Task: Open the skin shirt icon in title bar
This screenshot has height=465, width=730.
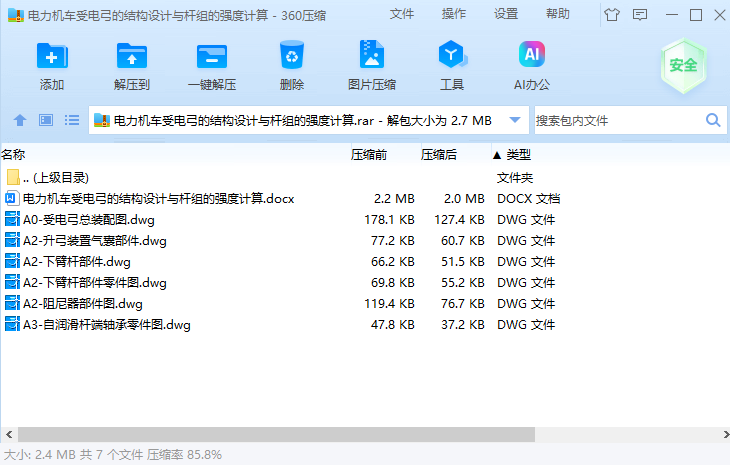Action: 612,15
